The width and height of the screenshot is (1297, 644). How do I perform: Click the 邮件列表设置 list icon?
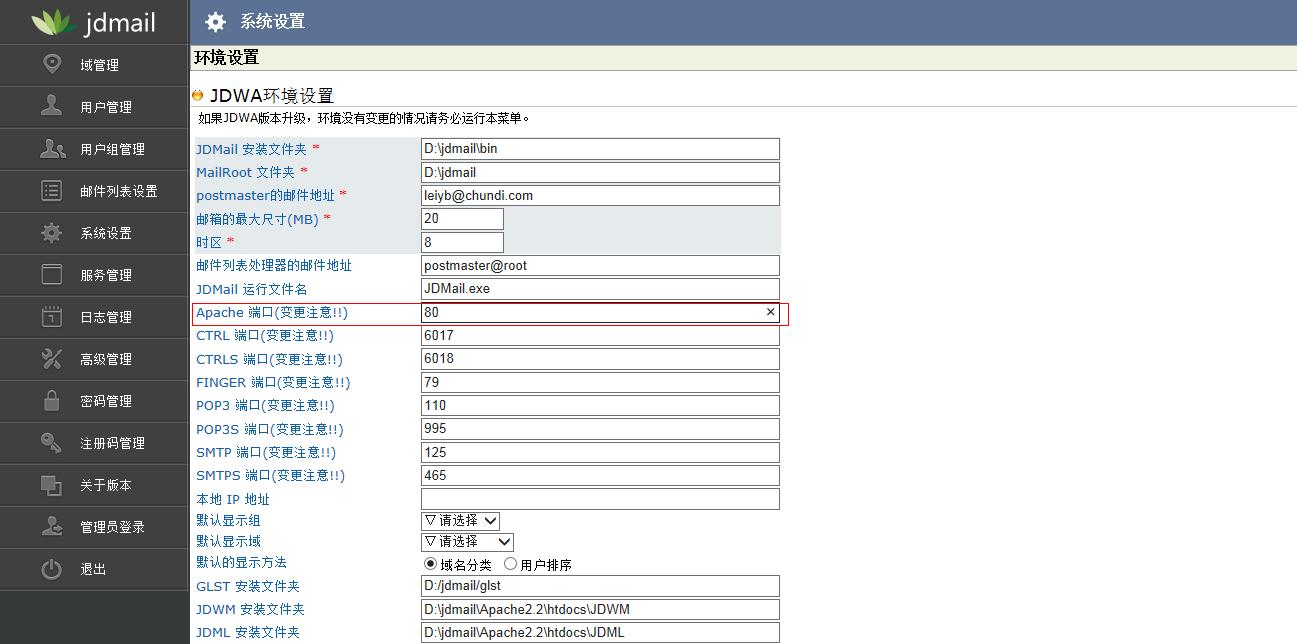click(x=52, y=190)
